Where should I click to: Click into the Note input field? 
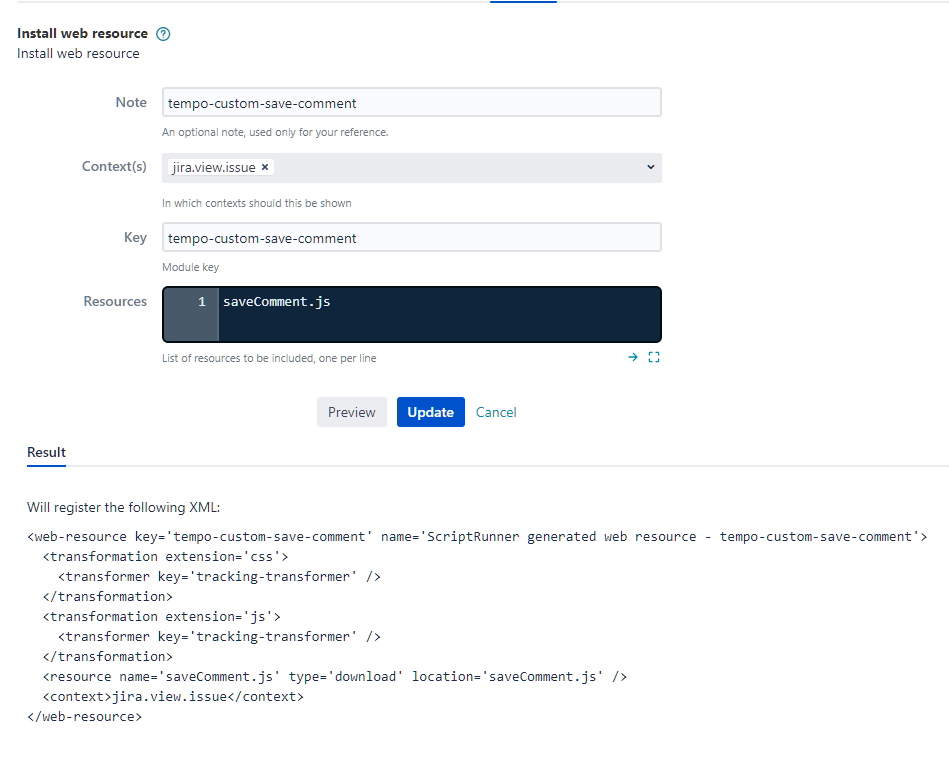(x=412, y=102)
